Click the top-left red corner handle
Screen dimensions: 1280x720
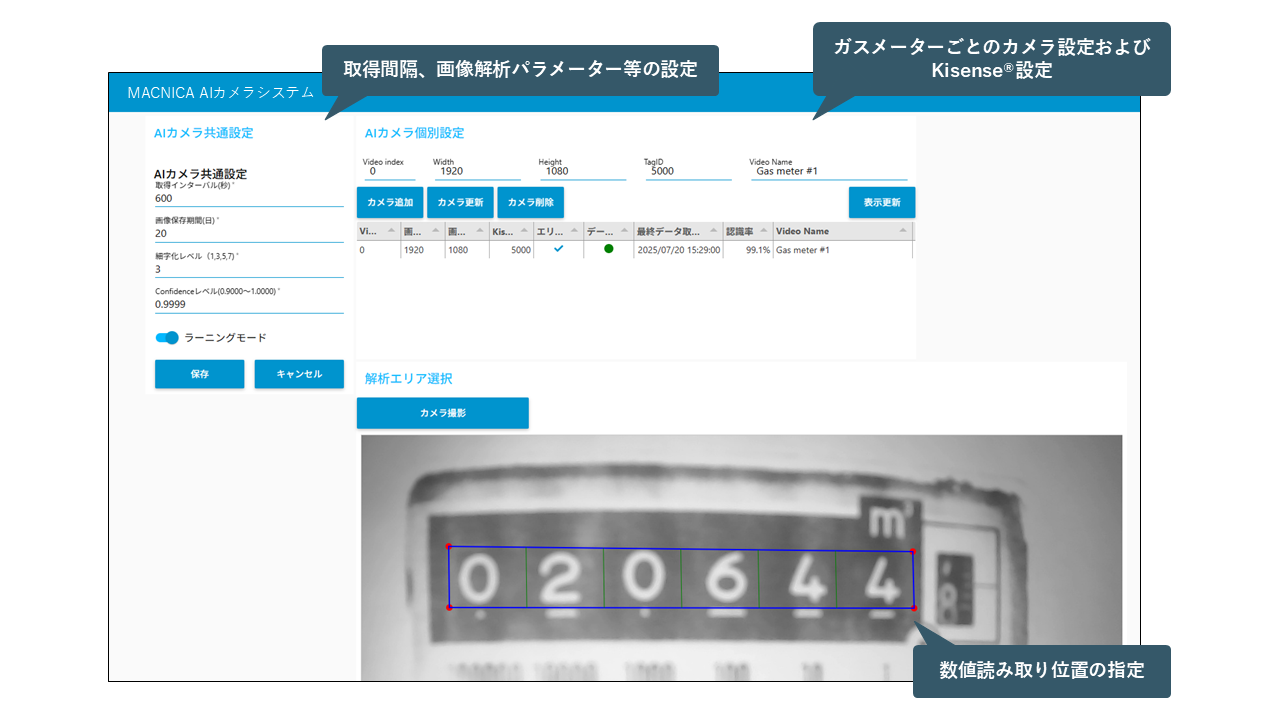click(x=448, y=547)
